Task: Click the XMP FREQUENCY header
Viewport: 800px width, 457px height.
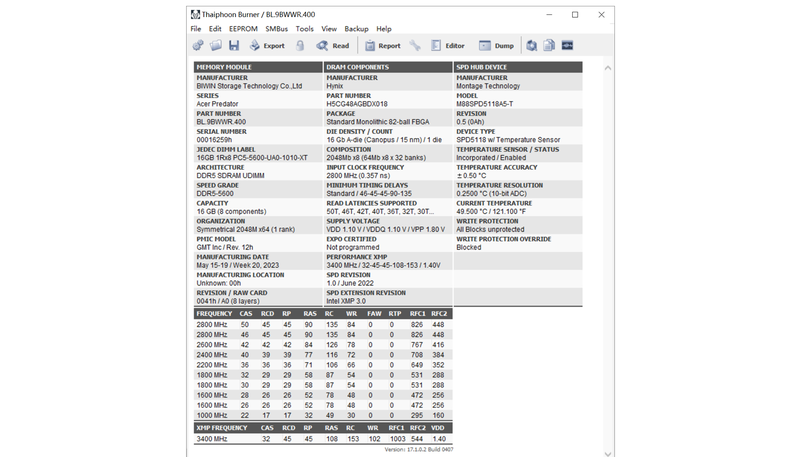Action: (x=221, y=428)
